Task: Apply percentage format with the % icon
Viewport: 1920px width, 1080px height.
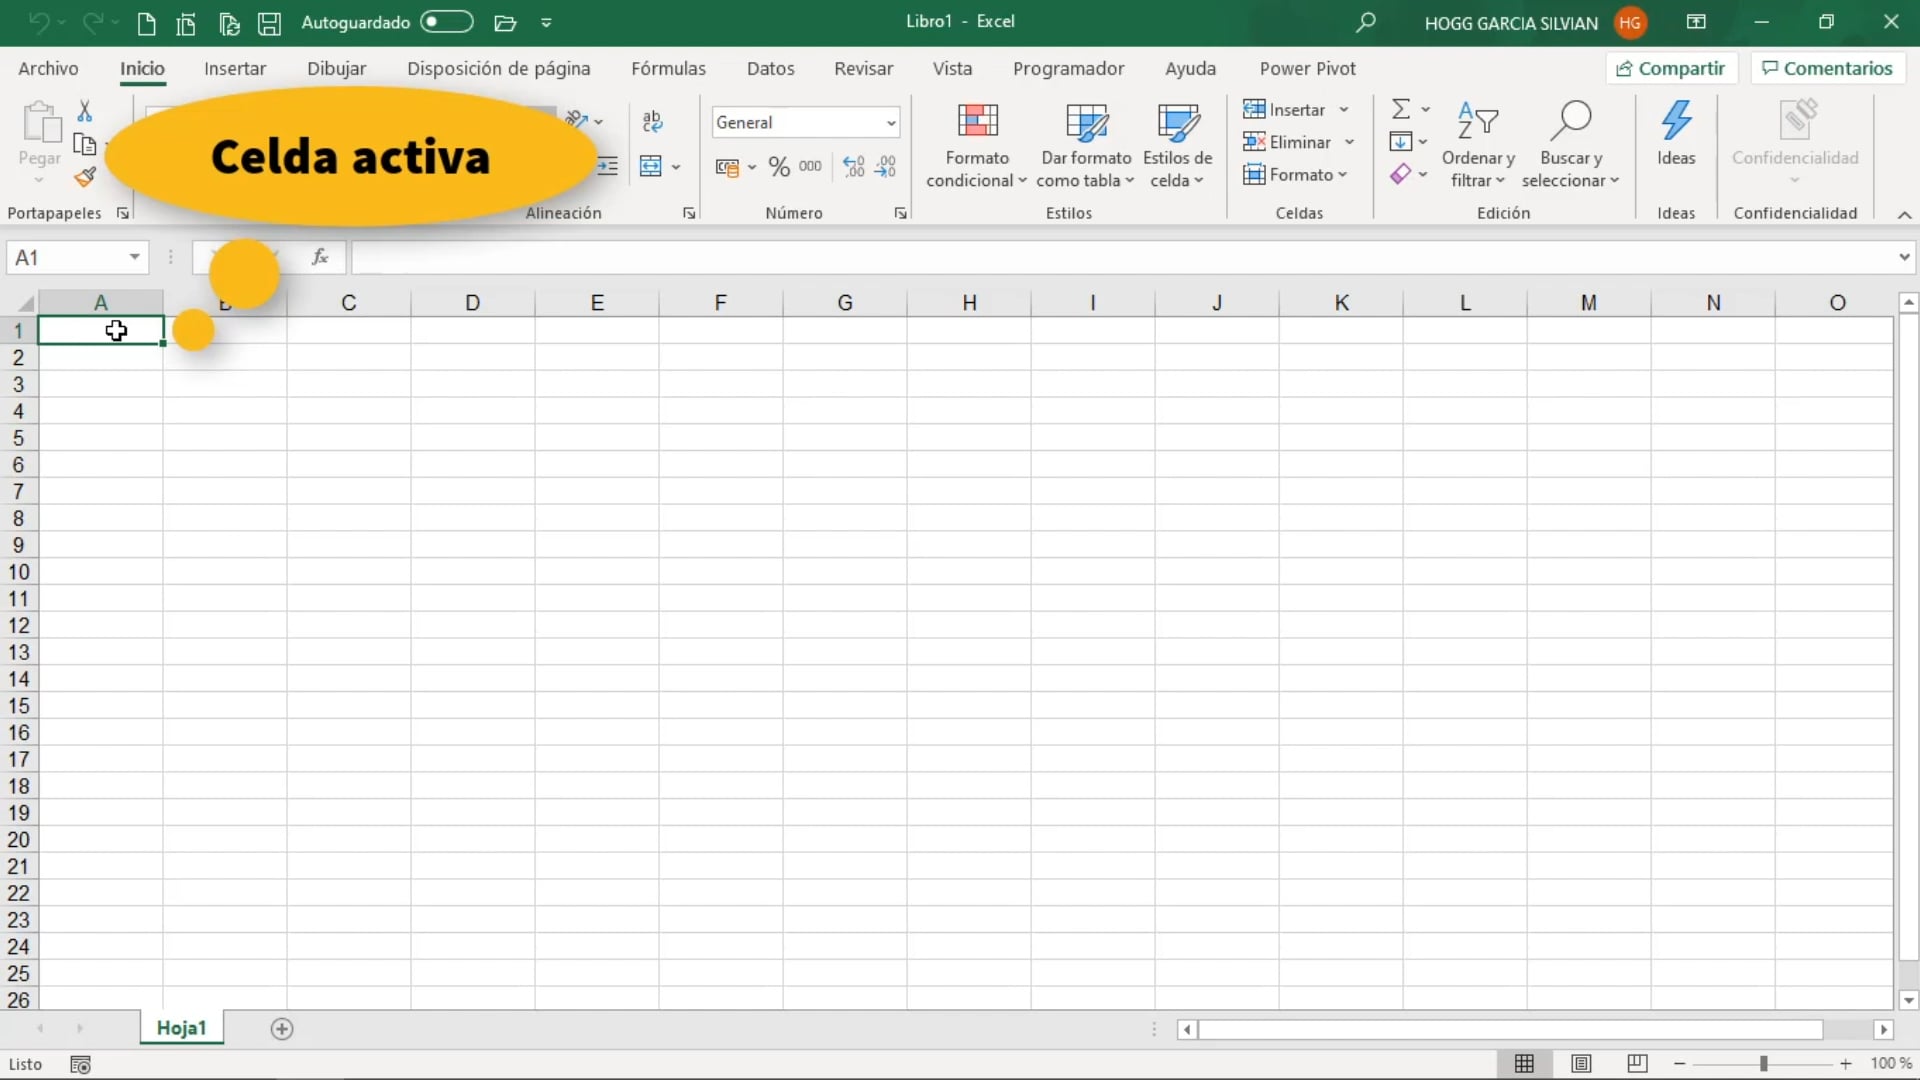Action: (780, 166)
